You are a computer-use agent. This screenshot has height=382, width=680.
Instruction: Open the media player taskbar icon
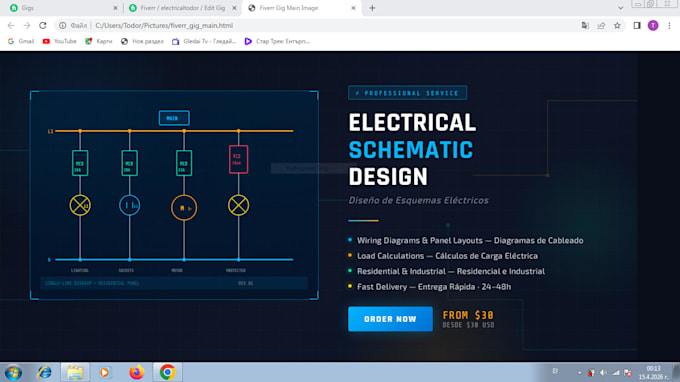coord(105,372)
